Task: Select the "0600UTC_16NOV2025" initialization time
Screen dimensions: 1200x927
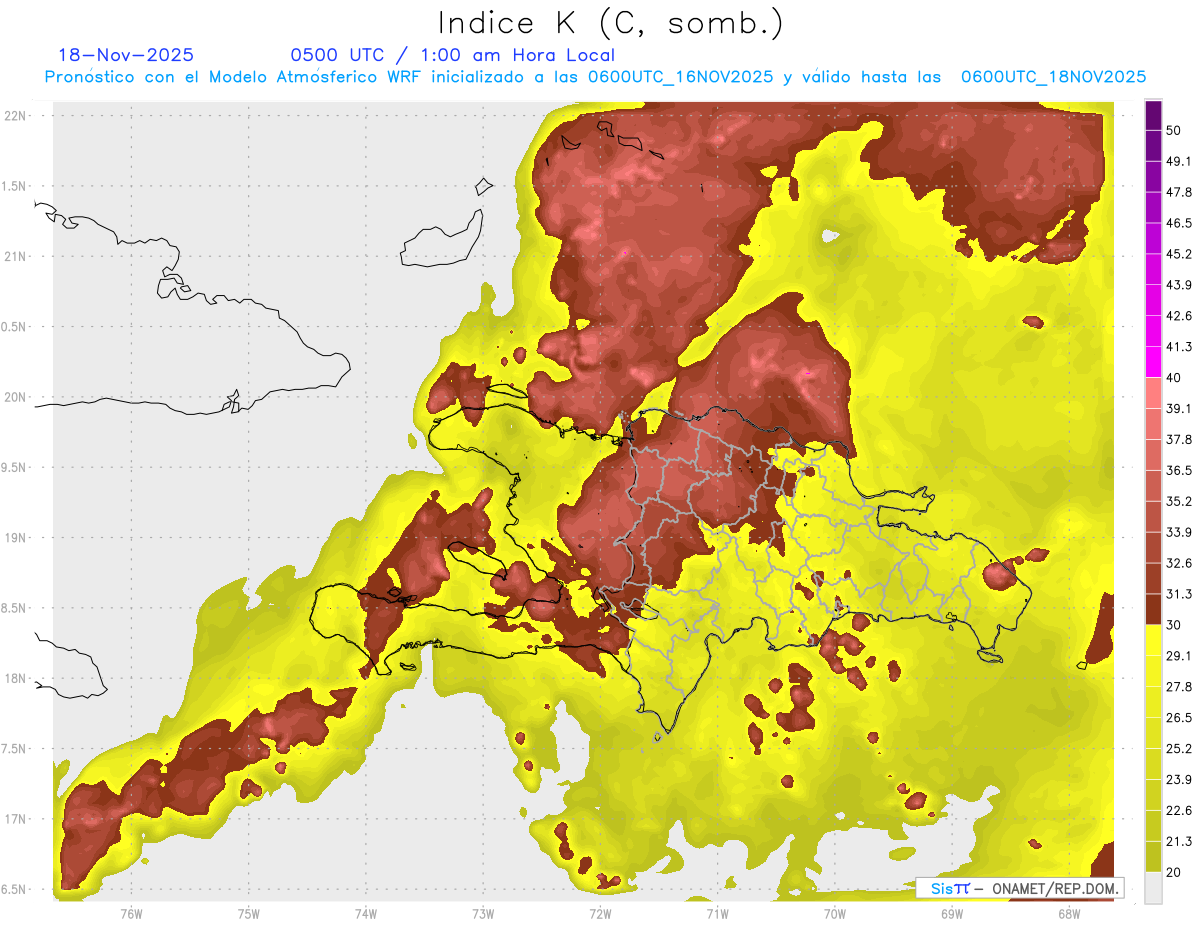Action: [680, 77]
